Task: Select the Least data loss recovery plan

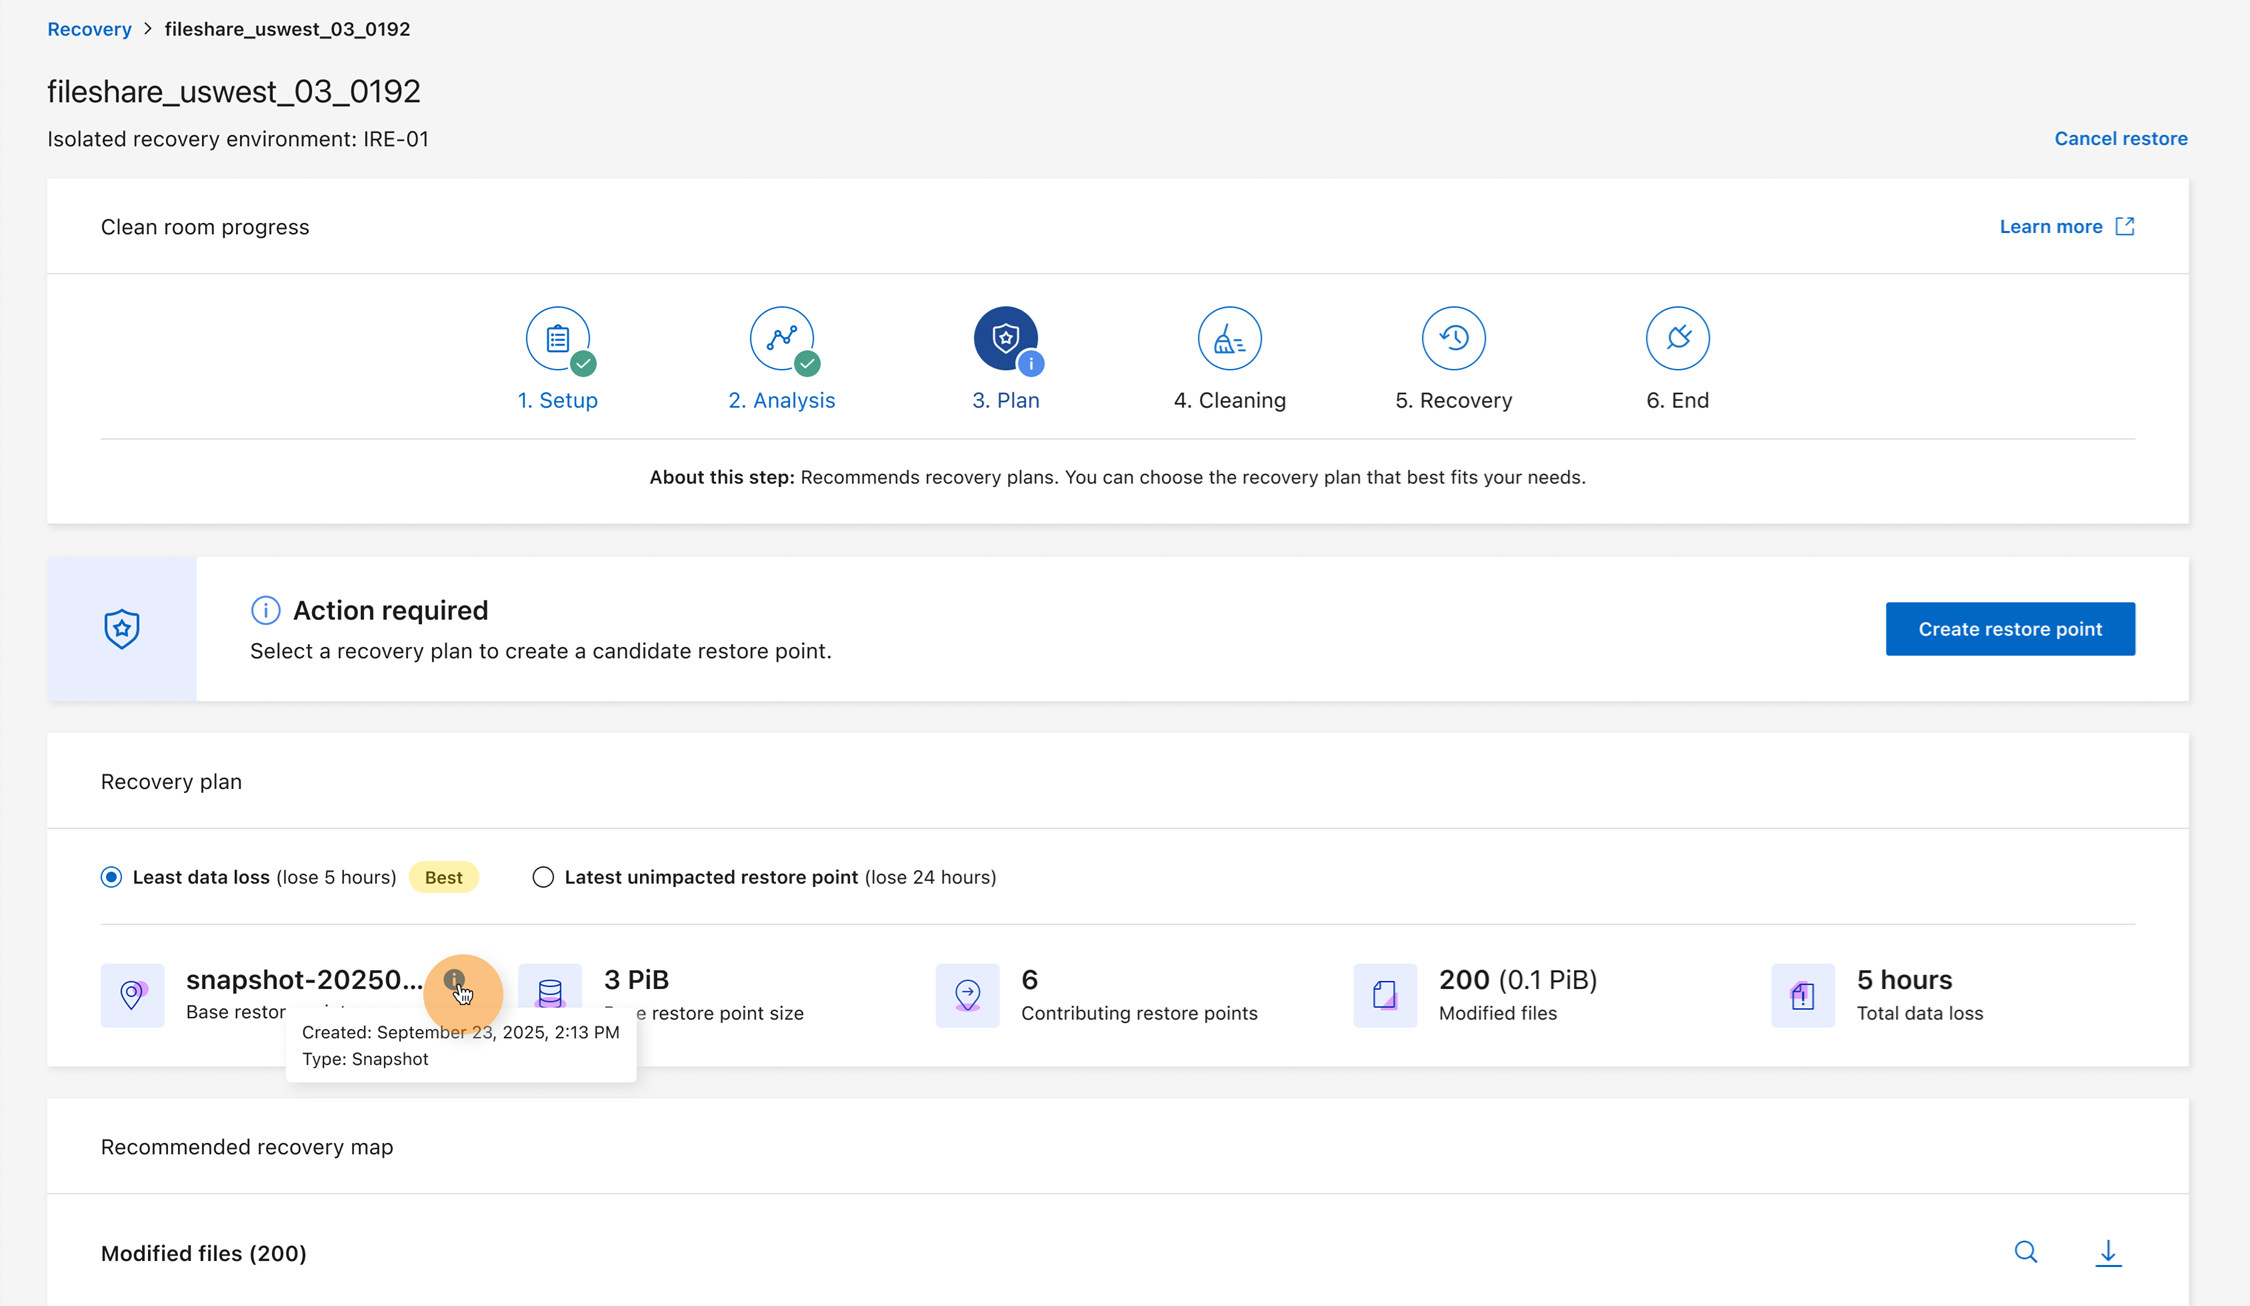Action: (x=110, y=877)
